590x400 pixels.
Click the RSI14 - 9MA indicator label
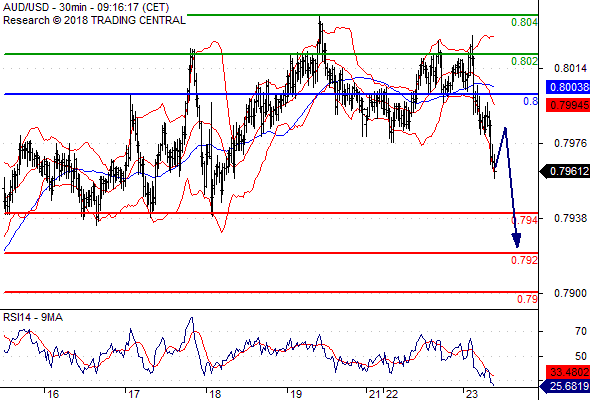33,317
